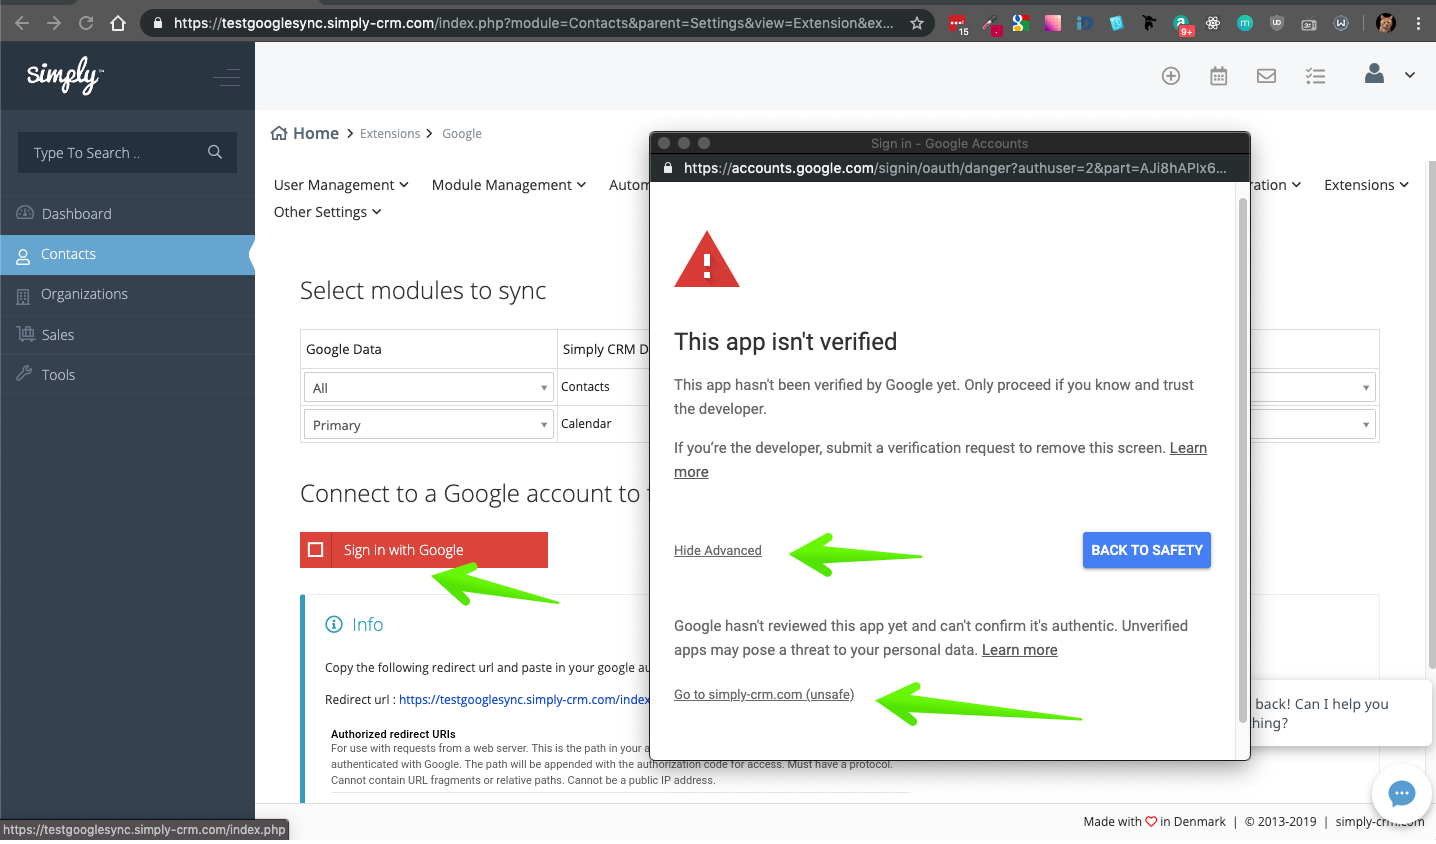Click BACK TO SAFETY button
Image resolution: width=1436 pixels, height=844 pixels.
coord(1147,550)
